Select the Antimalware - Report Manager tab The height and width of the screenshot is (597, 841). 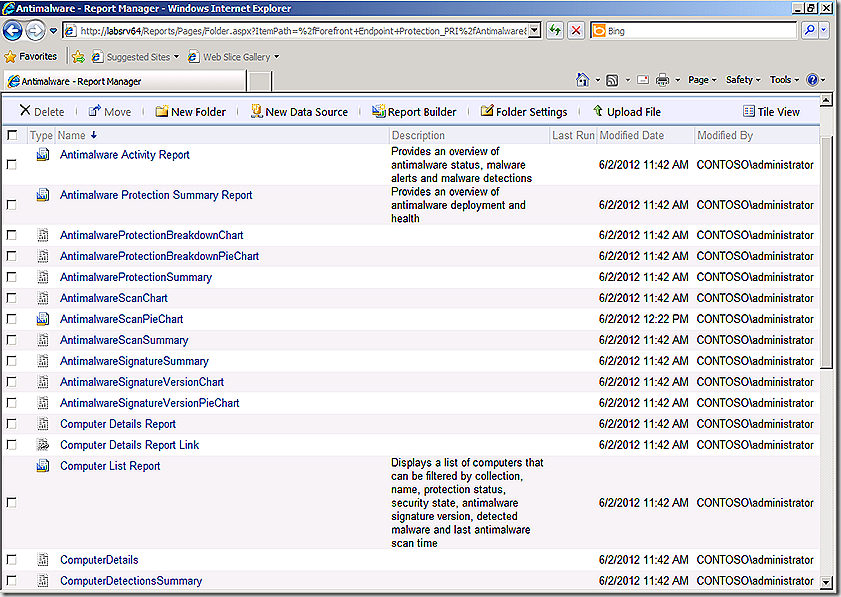[125, 82]
